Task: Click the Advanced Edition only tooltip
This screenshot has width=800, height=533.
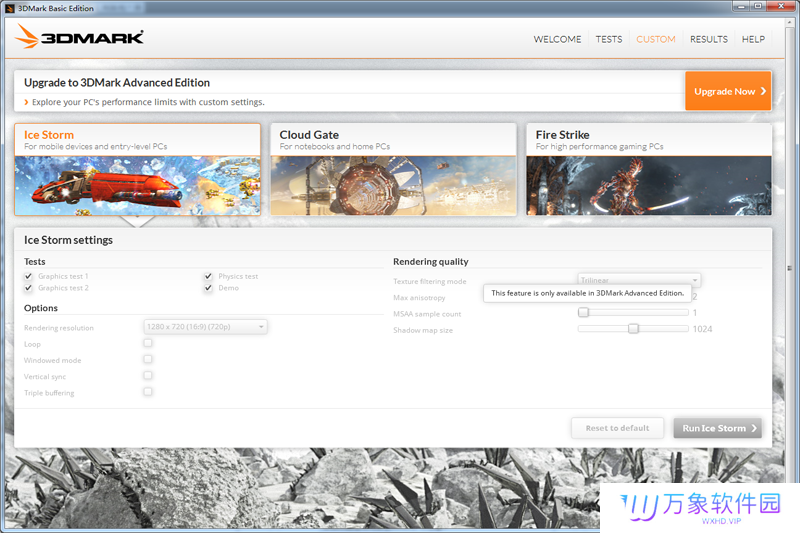Action: pos(587,293)
